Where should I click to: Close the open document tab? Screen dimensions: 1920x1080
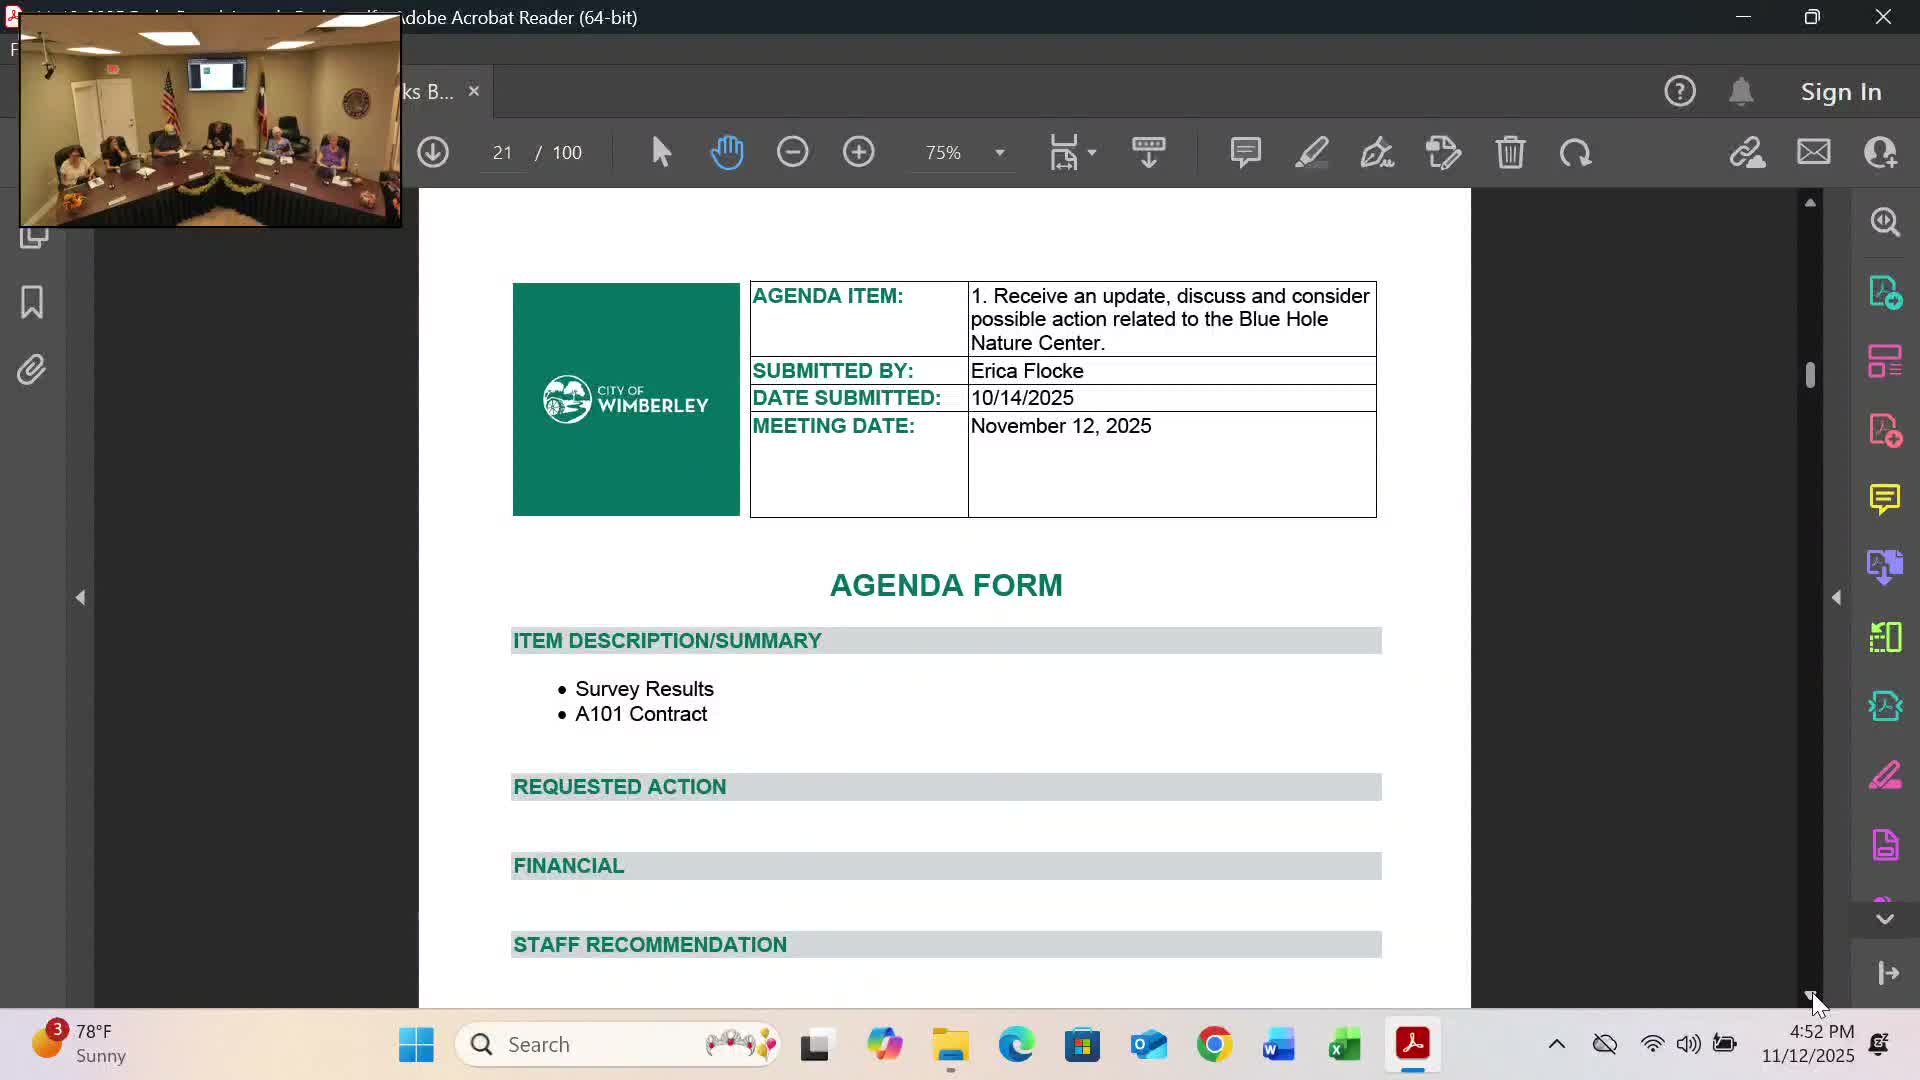pos(474,91)
